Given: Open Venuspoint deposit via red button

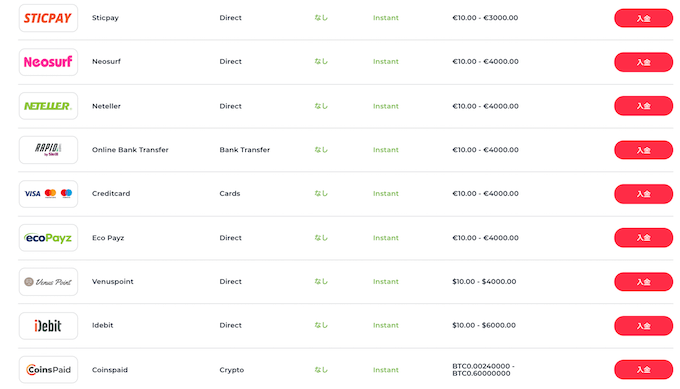Looking at the screenshot, I should click(644, 282).
